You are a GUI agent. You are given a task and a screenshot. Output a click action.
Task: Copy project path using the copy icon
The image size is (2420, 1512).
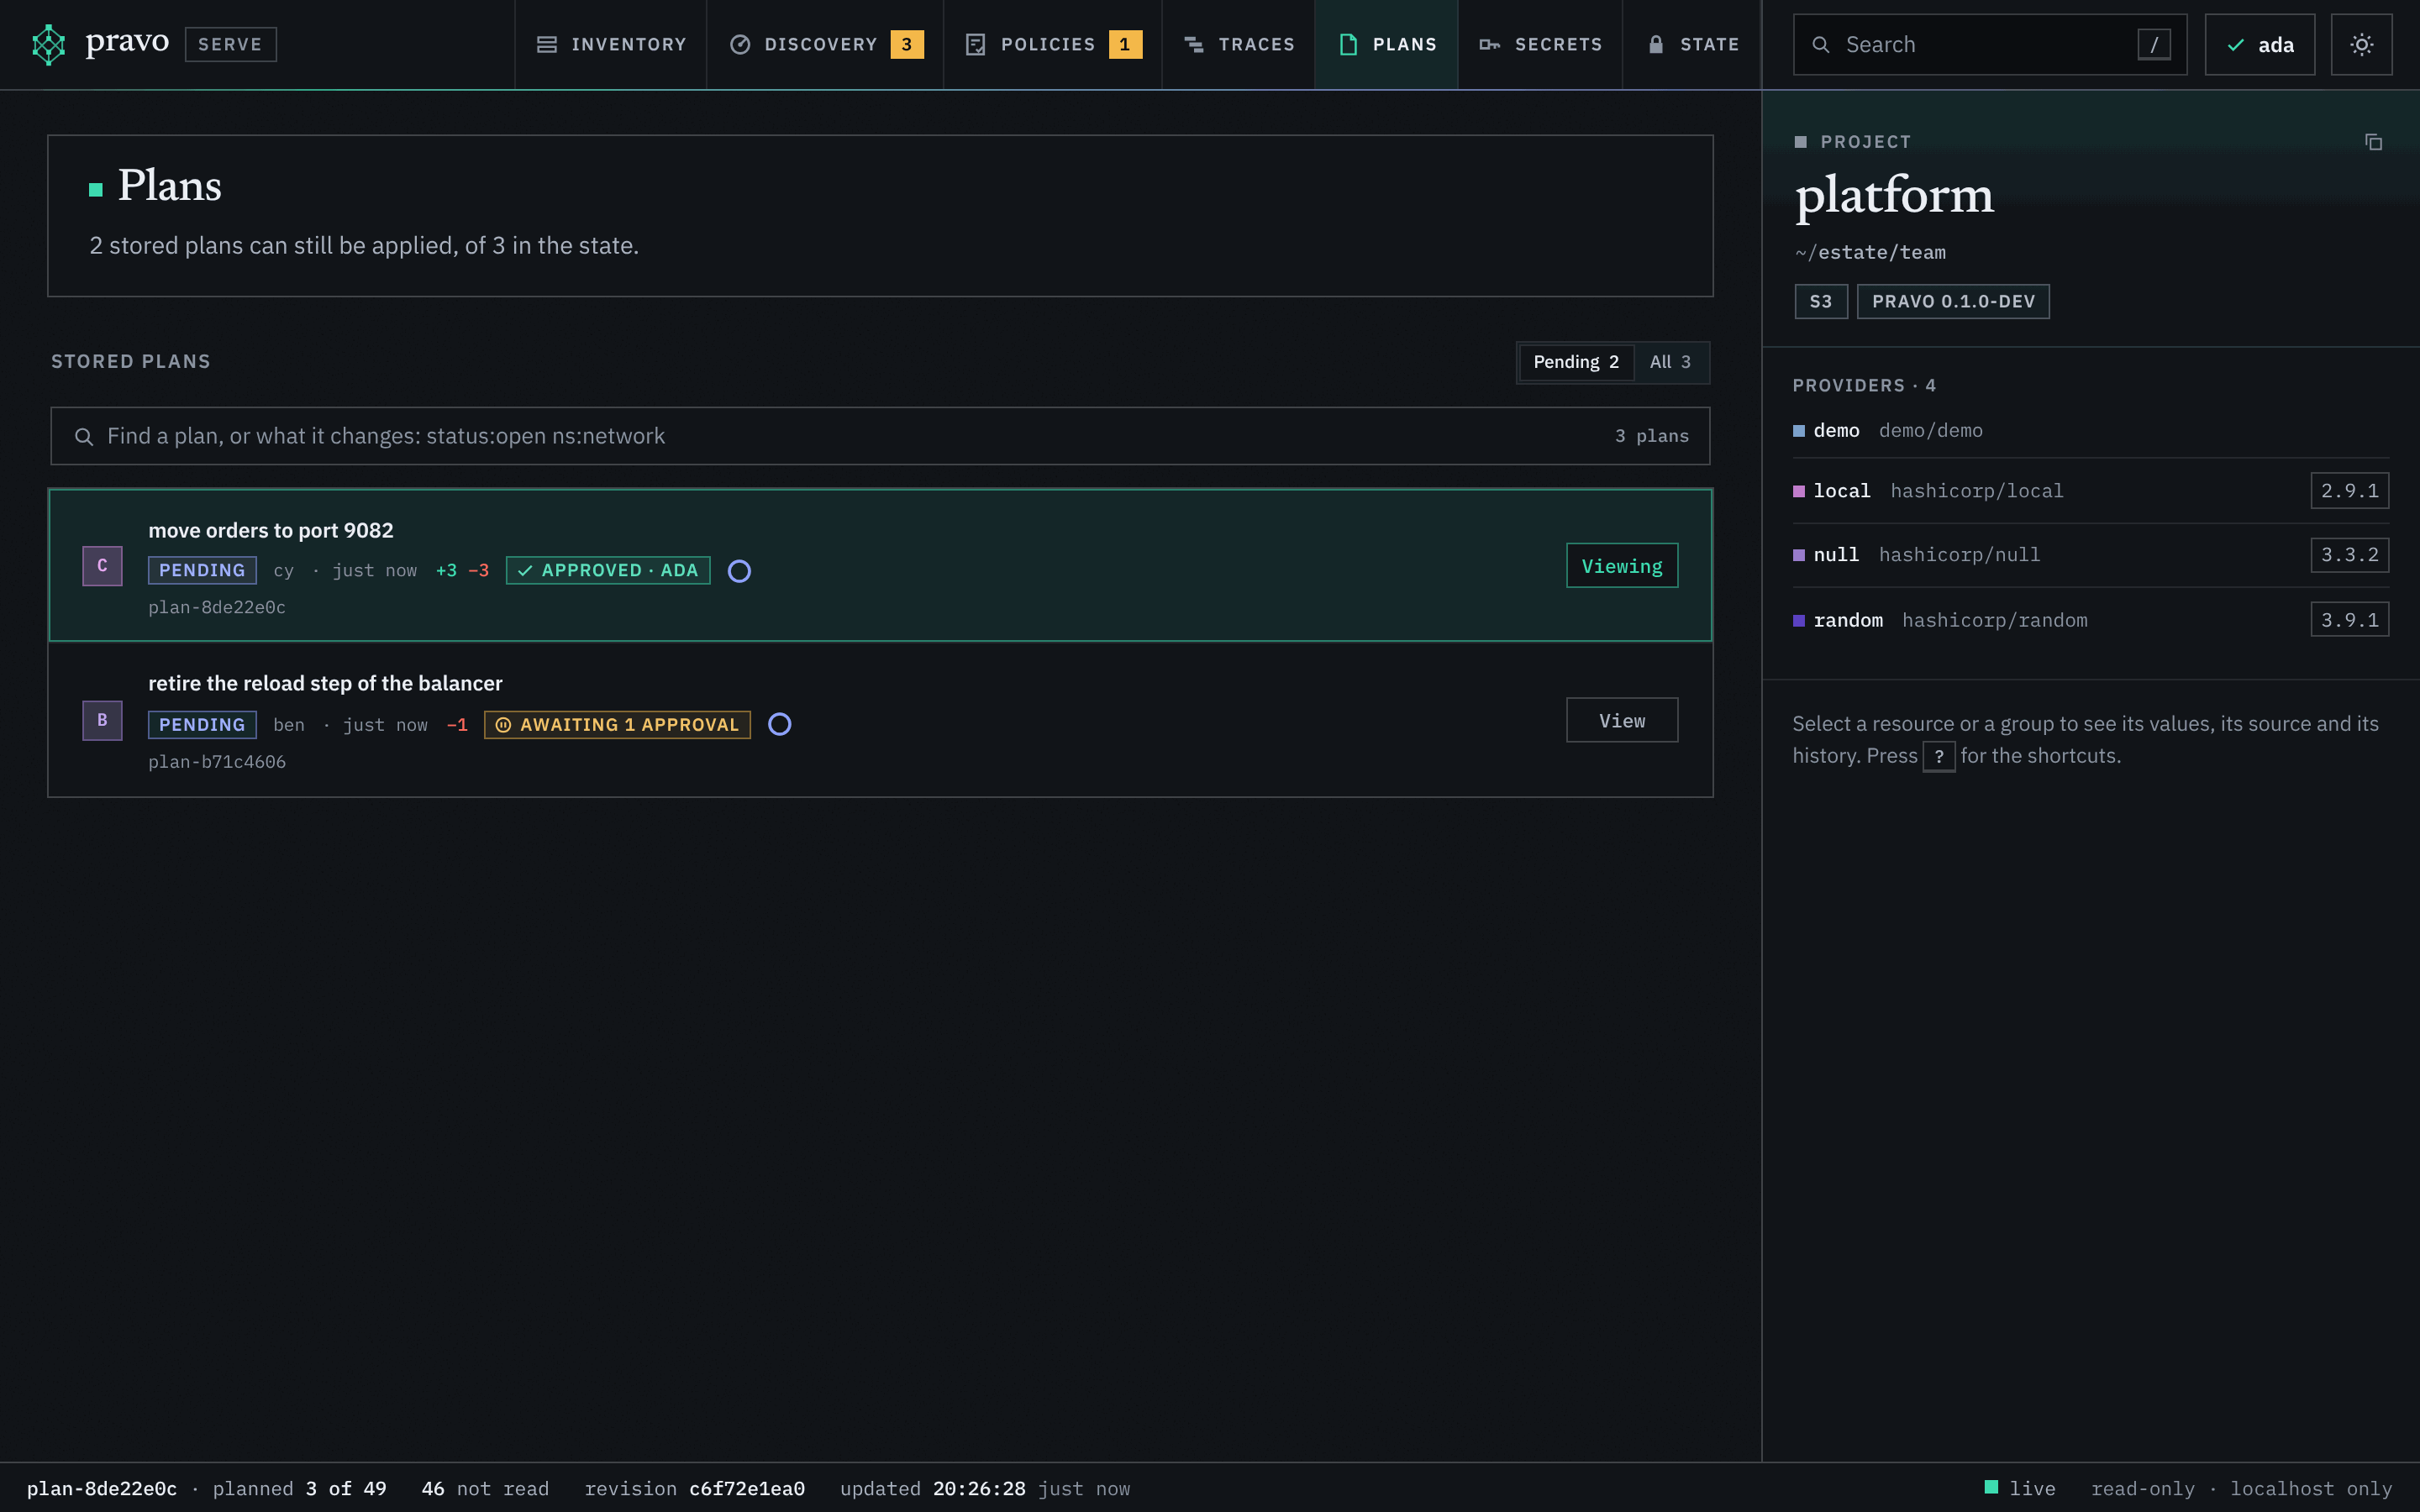(2373, 142)
